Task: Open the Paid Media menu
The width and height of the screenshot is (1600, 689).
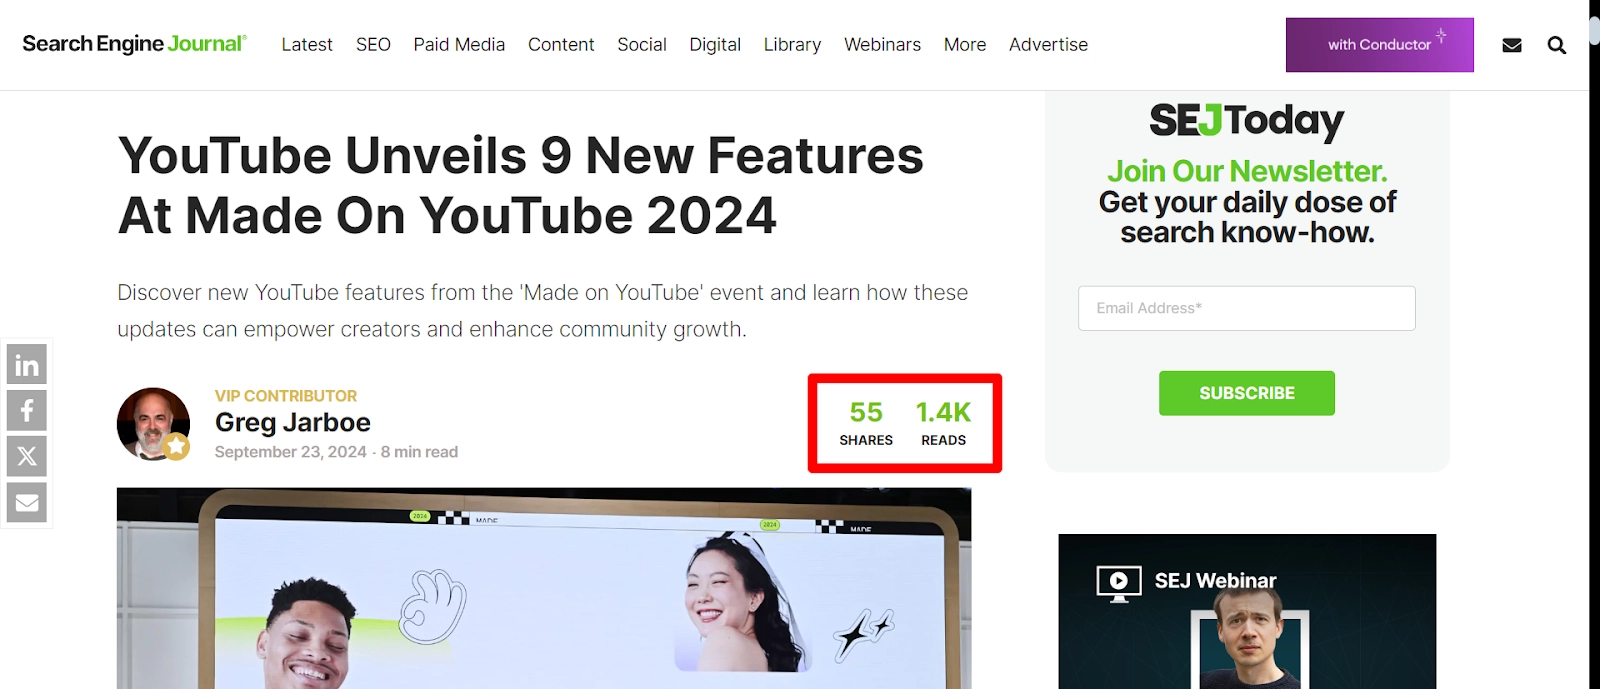Action: tap(459, 45)
